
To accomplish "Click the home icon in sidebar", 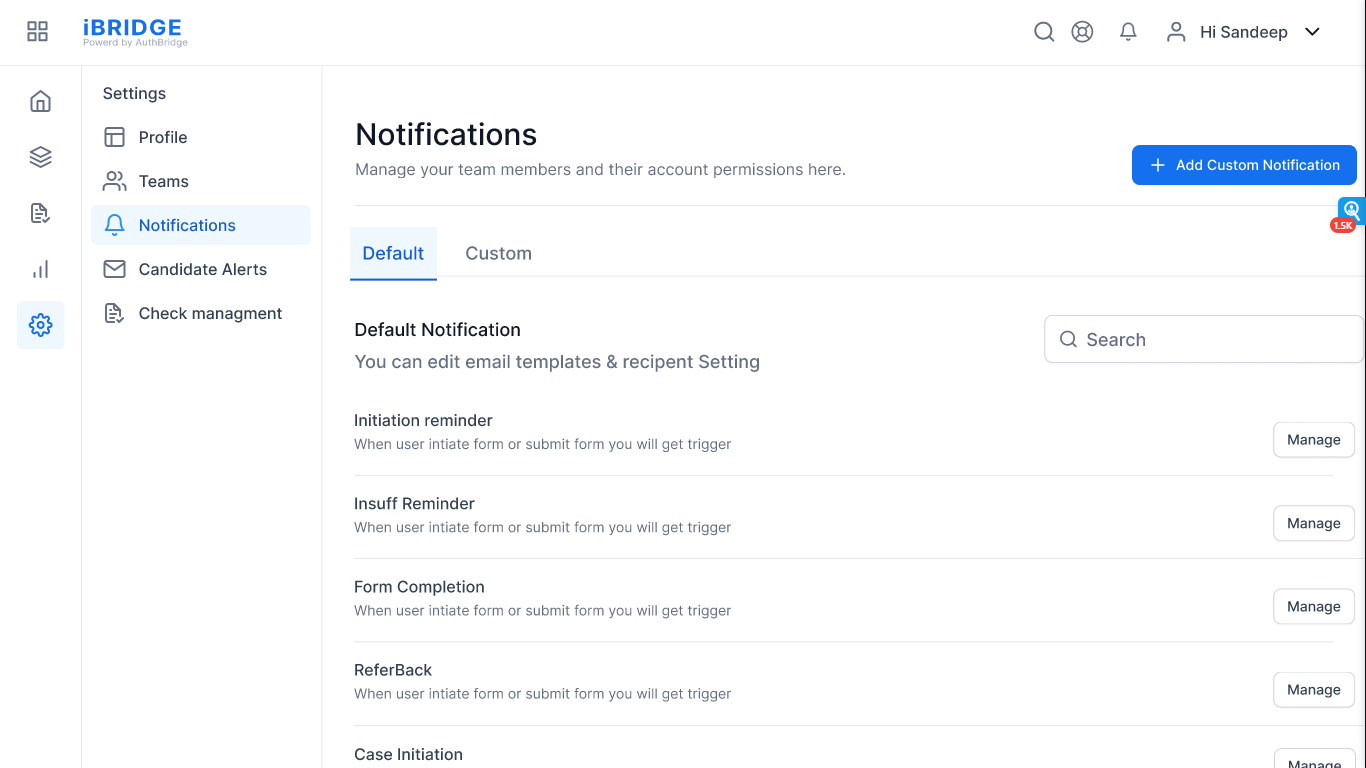I will (x=40, y=101).
